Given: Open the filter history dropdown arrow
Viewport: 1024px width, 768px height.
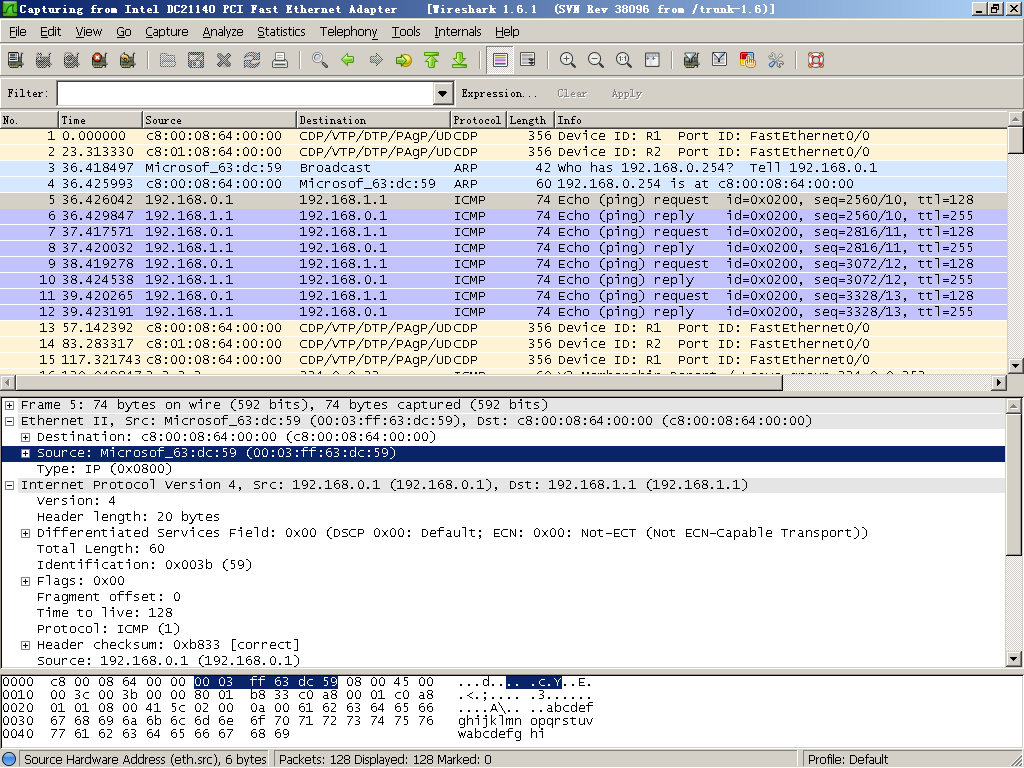Looking at the screenshot, I should coord(443,93).
